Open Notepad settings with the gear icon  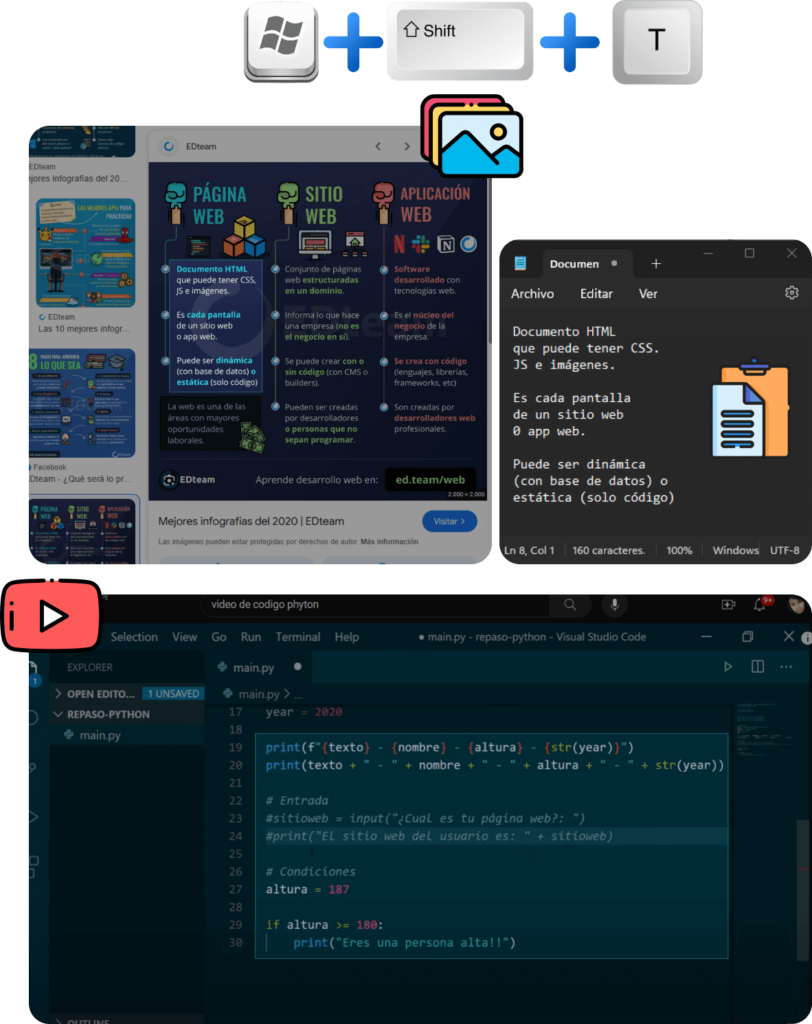coord(792,292)
